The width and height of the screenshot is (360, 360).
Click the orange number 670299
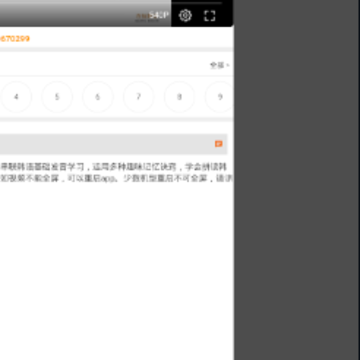click(15, 38)
